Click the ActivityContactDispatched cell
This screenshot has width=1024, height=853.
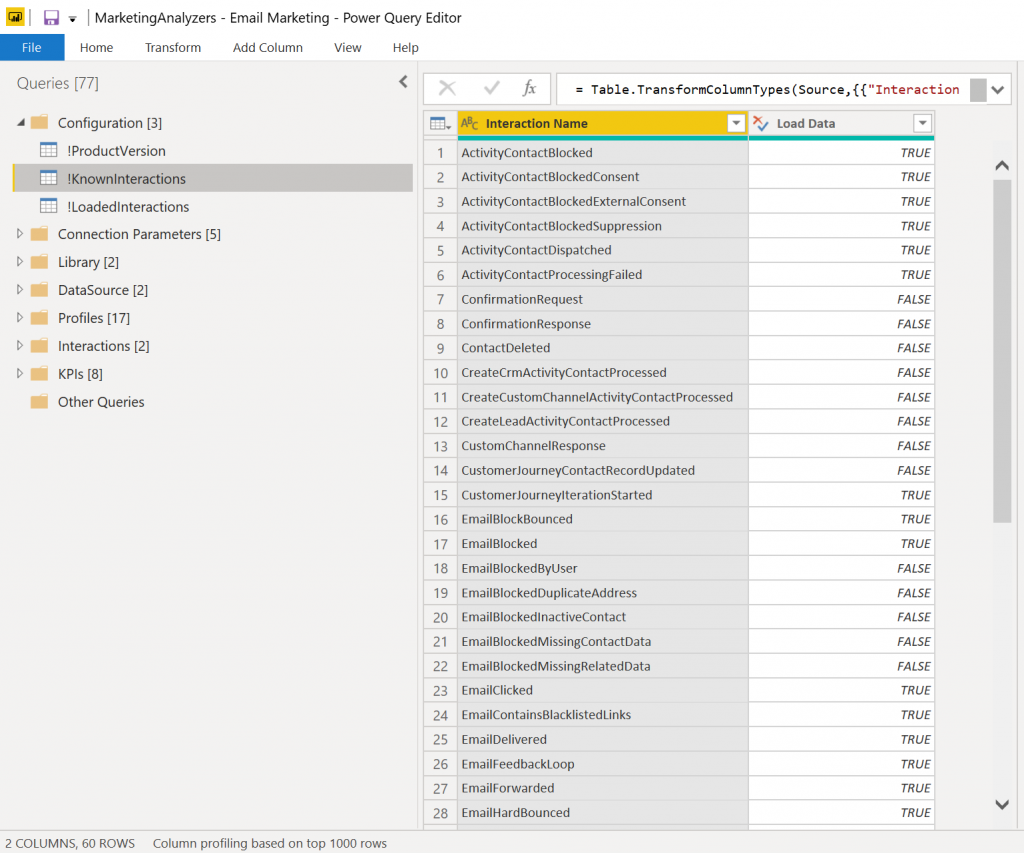[x=603, y=250]
